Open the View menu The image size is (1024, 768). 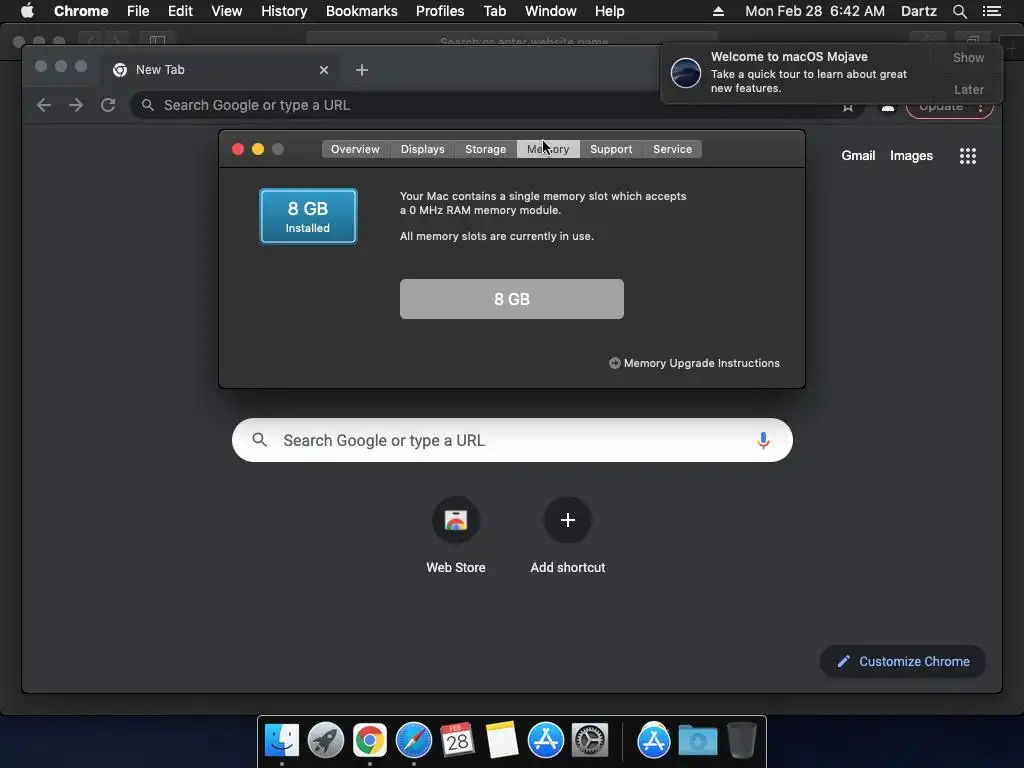click(x=227, y=11)
